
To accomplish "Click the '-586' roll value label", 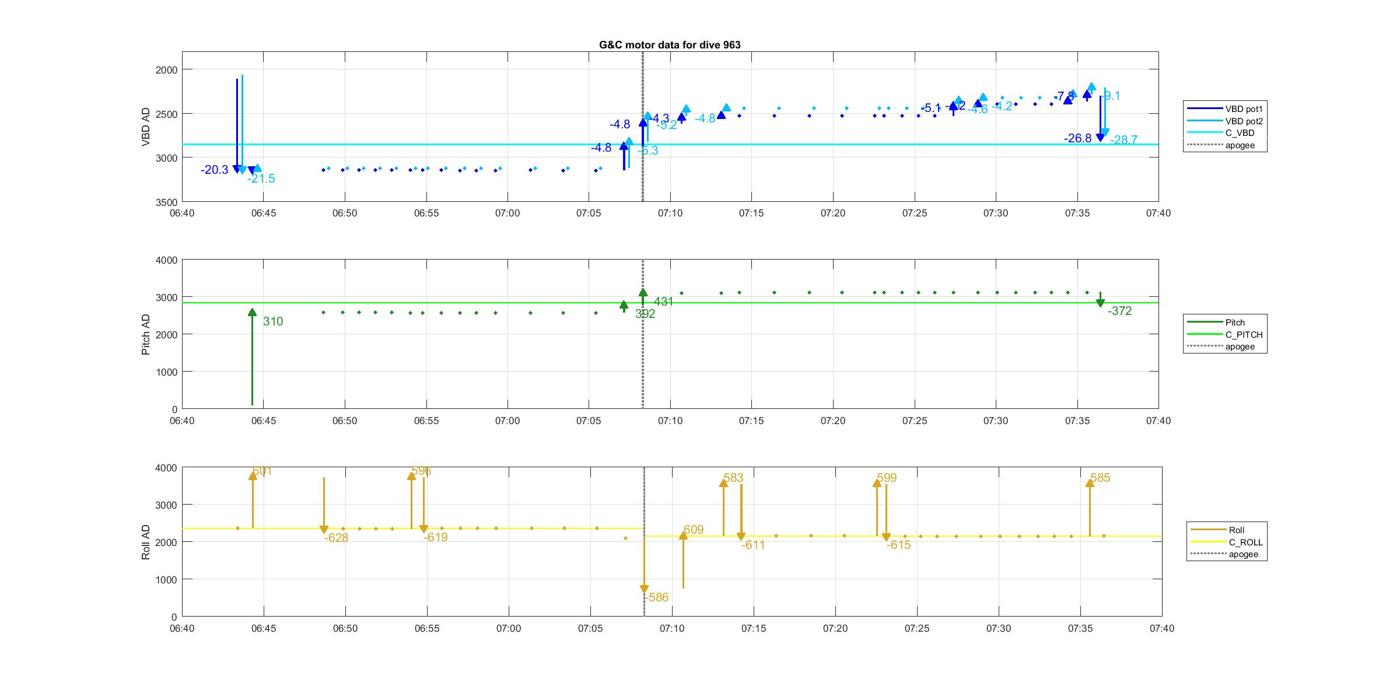I will (x=656, y=598).
